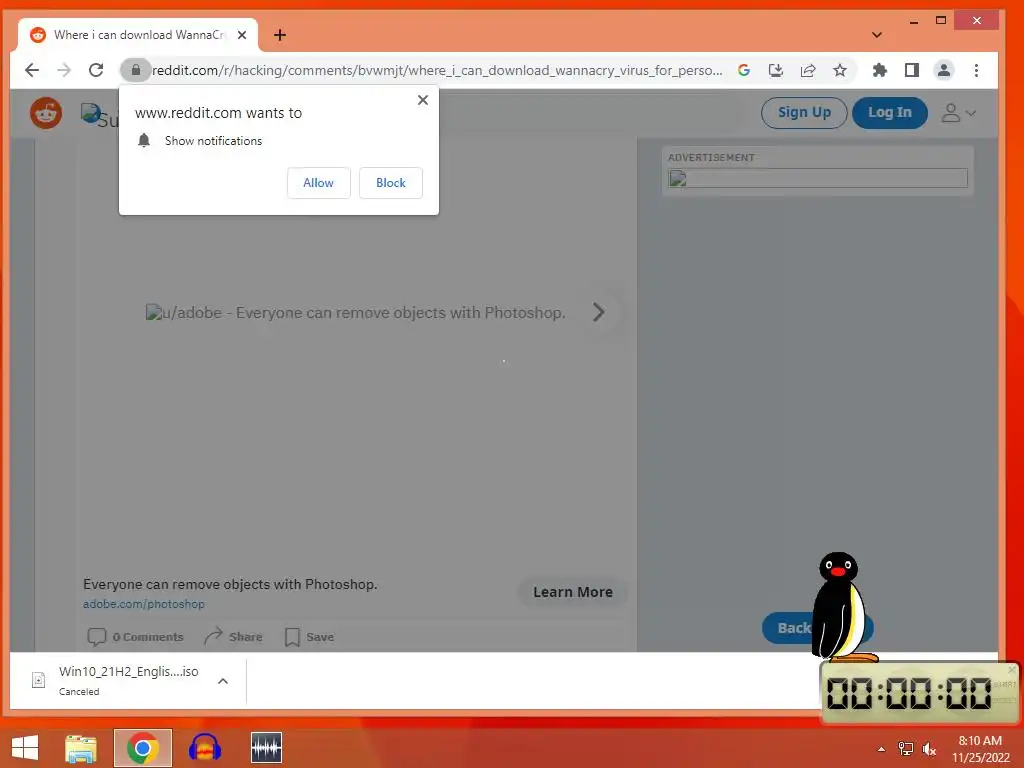Screen dimensions: 1024x768
Task: Open the adobe.com/photoshop link
Action: 144,604
